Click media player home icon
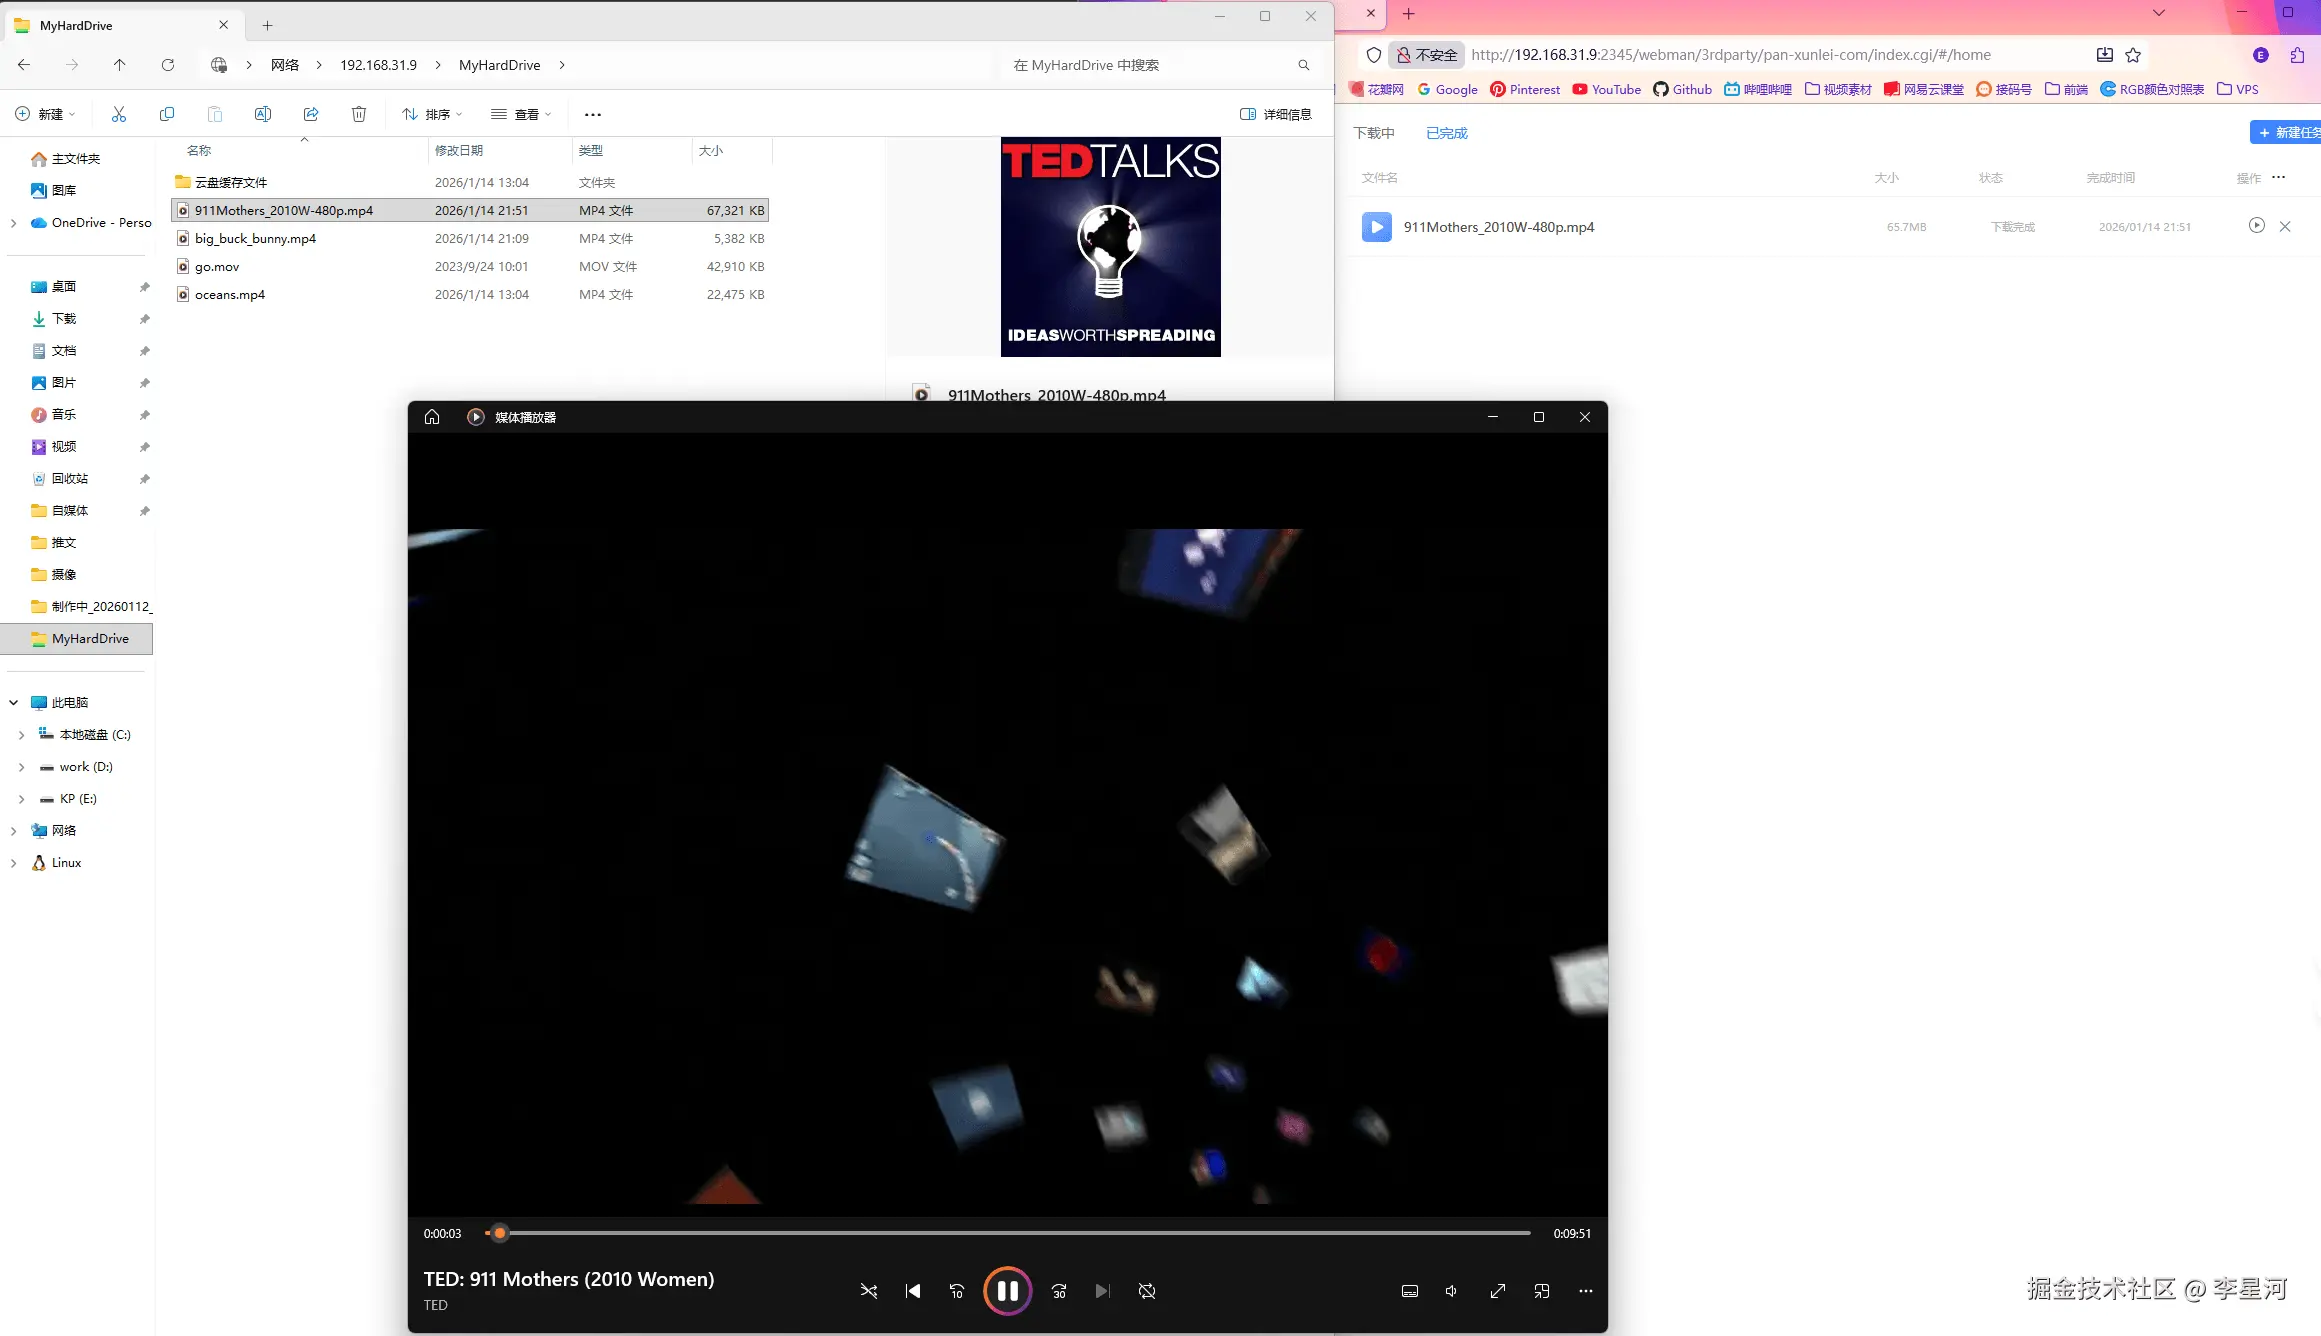The width and height of the screenshot is (2321, 1336). 432,417
